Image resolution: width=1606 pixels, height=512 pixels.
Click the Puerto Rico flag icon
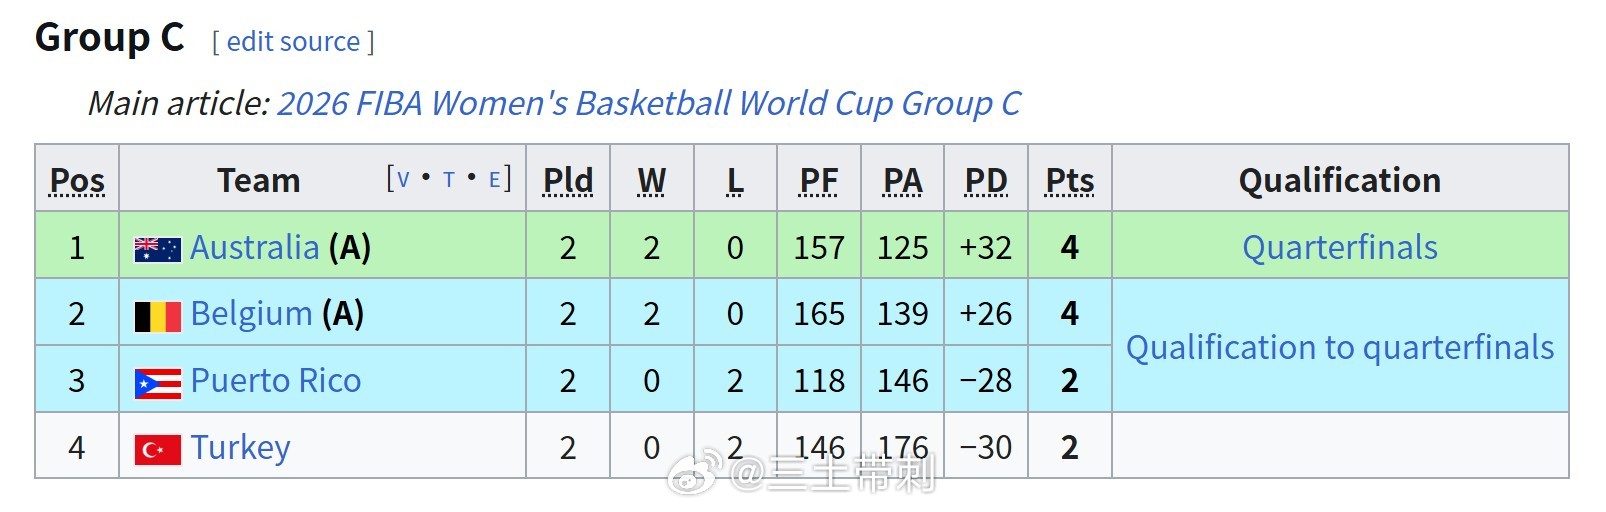157,383
